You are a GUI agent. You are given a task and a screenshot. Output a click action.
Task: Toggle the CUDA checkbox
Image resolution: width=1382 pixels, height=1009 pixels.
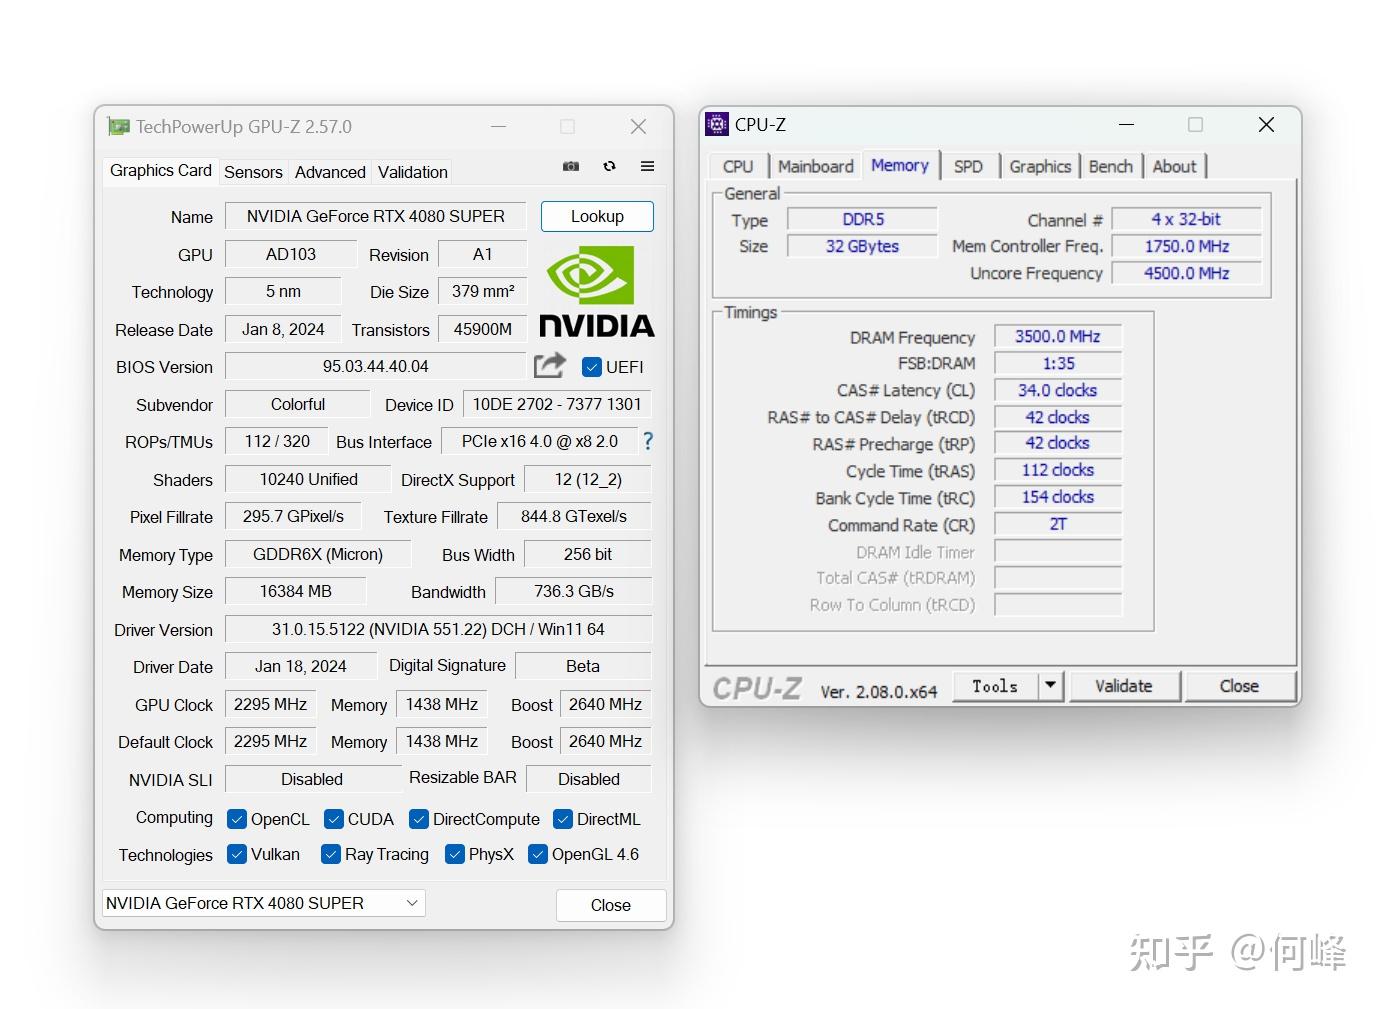pos(334,819)
